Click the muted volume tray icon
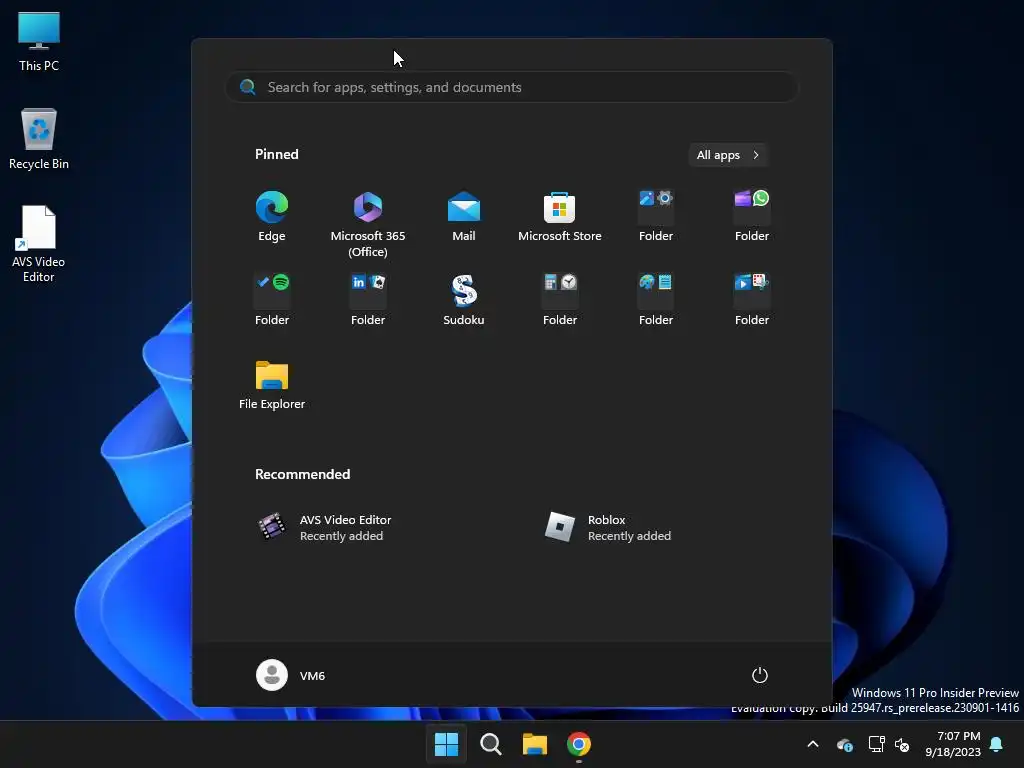This screenshot has height=768, width=1024. pos(902,744)
